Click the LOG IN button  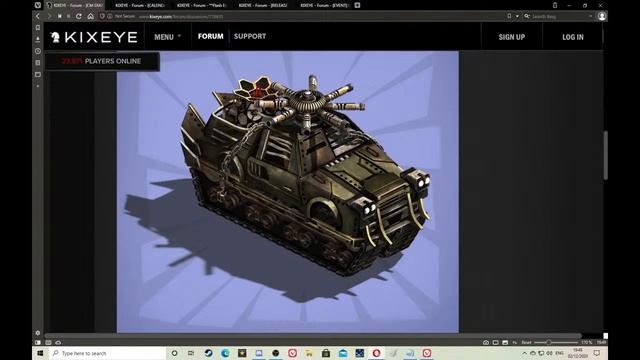573,37
